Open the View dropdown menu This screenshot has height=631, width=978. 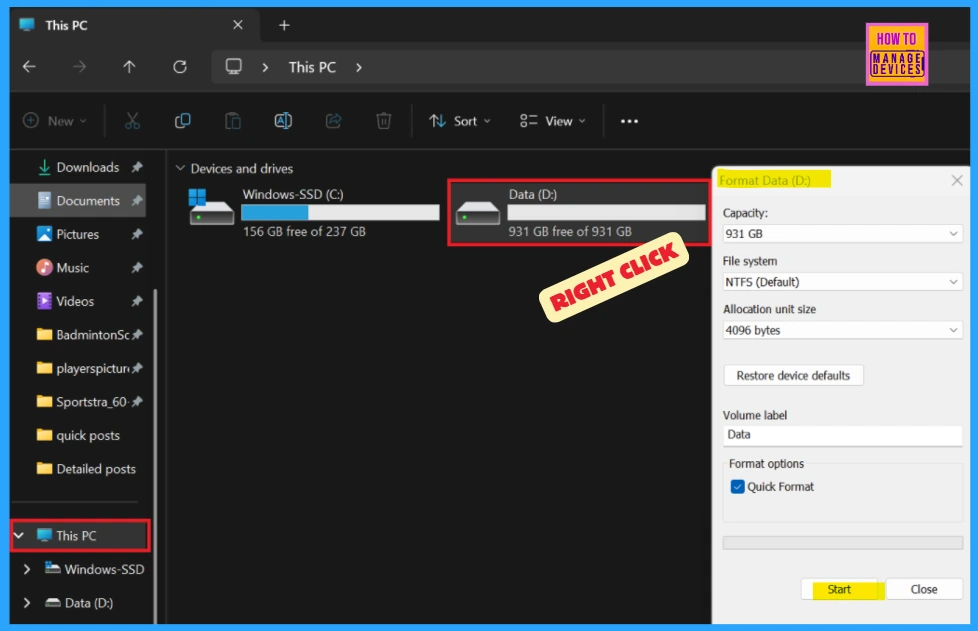(553, 121)
